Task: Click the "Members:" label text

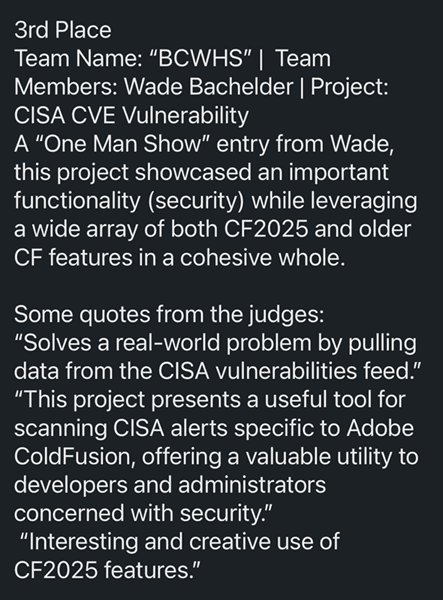Action: tap(66, 87)
